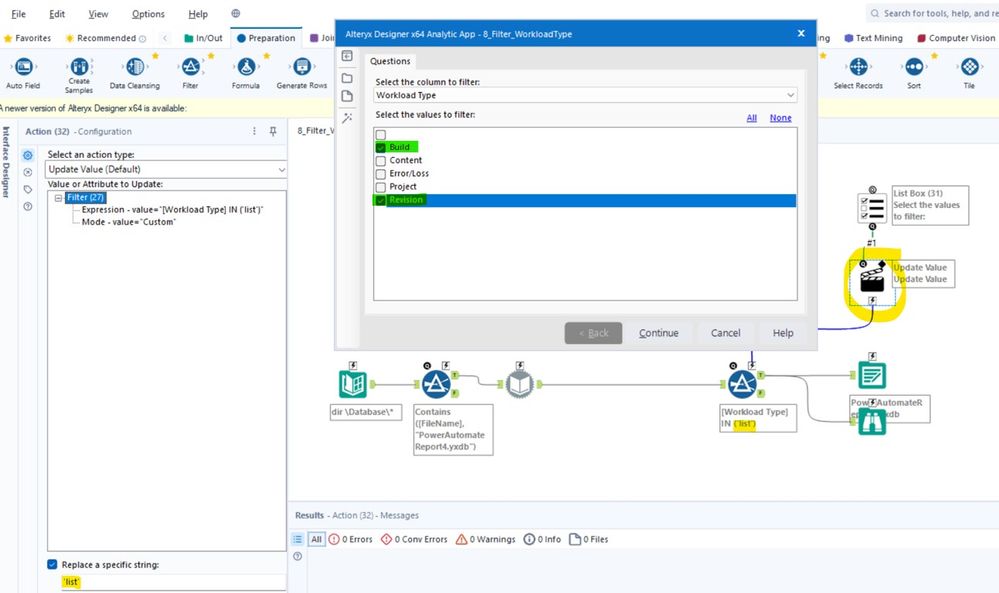Filter Results by 0 Errors
The width and height of the screenshot is (999, 593).
351,539
